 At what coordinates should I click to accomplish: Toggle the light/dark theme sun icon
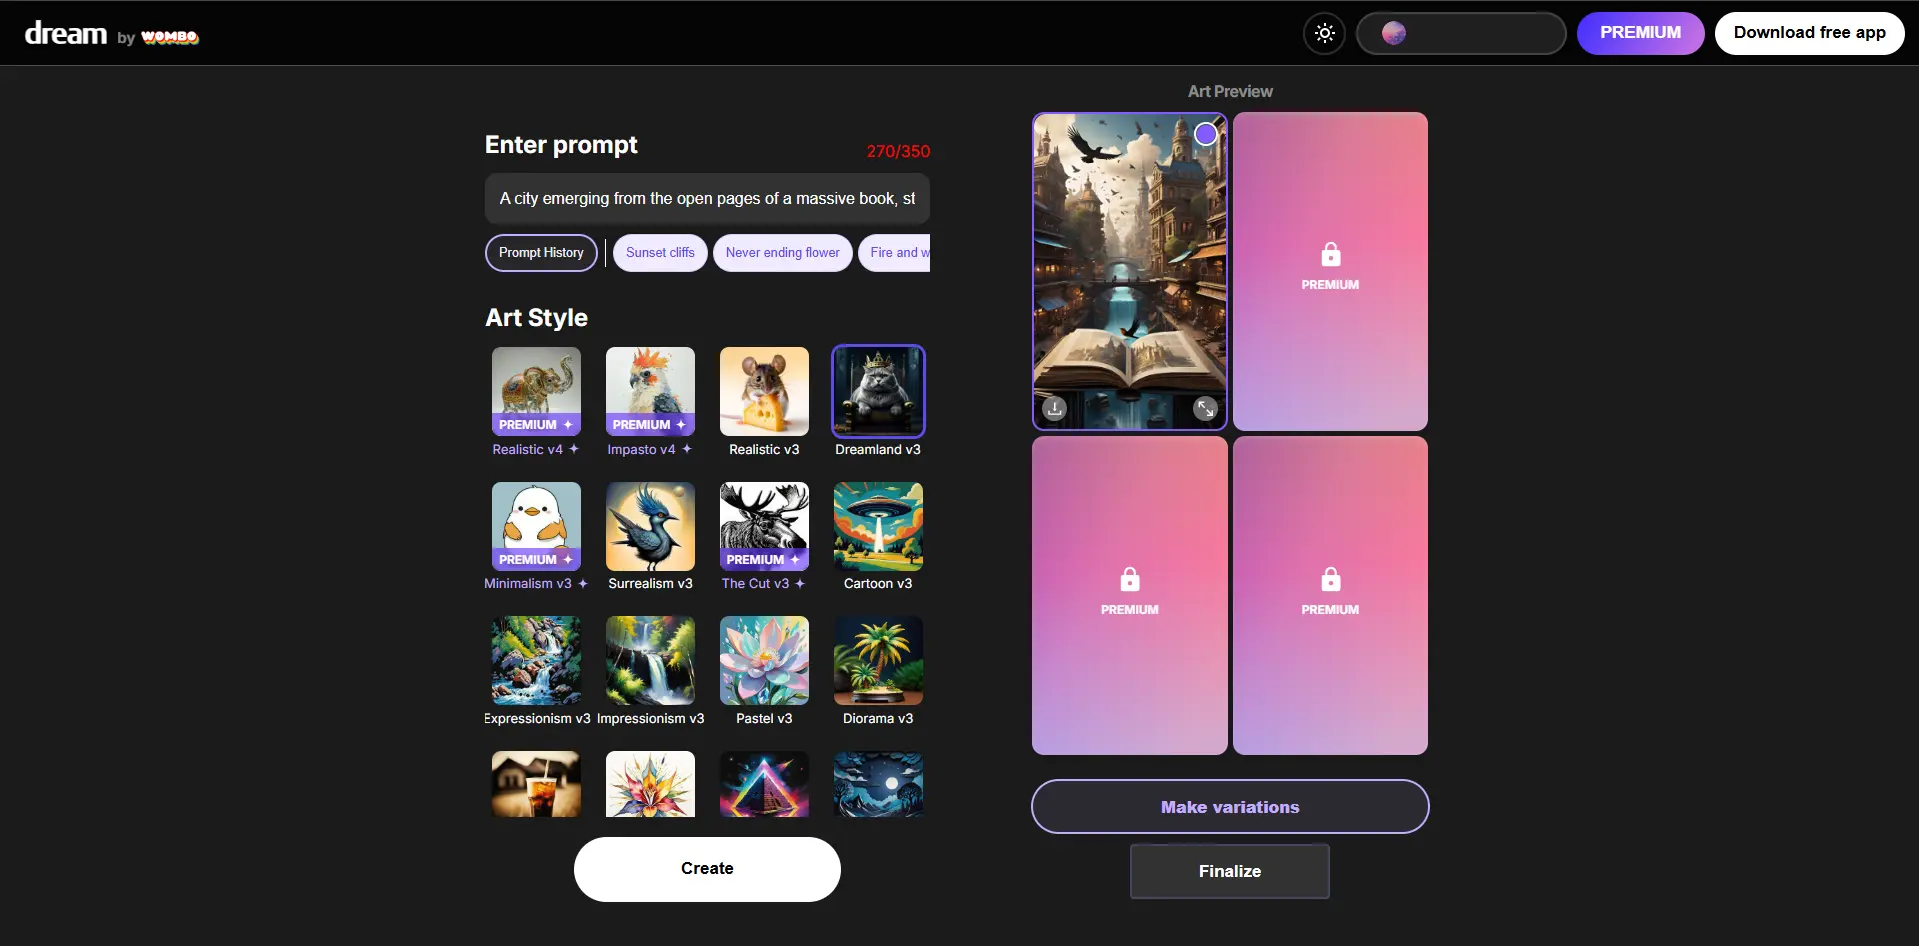(x=1324, y=33)
